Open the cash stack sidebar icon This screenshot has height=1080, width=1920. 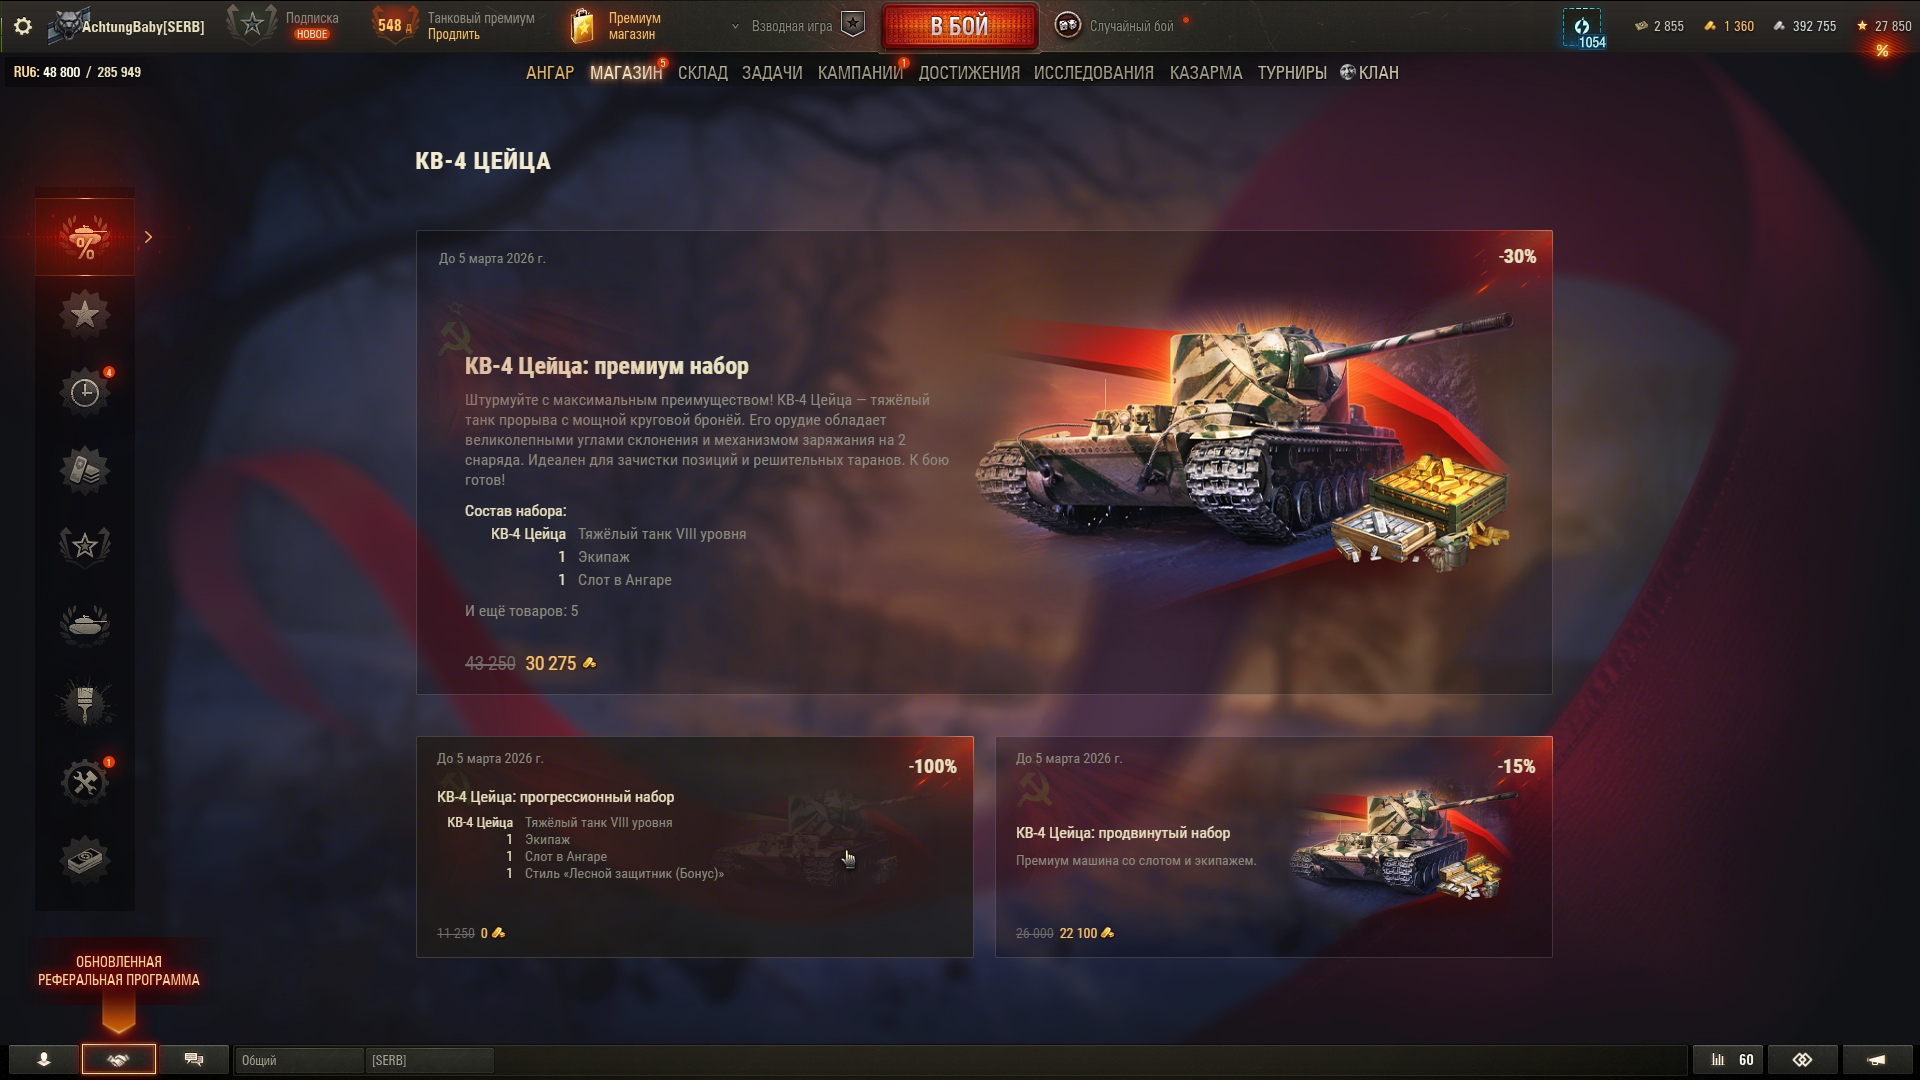coord(85,859)
